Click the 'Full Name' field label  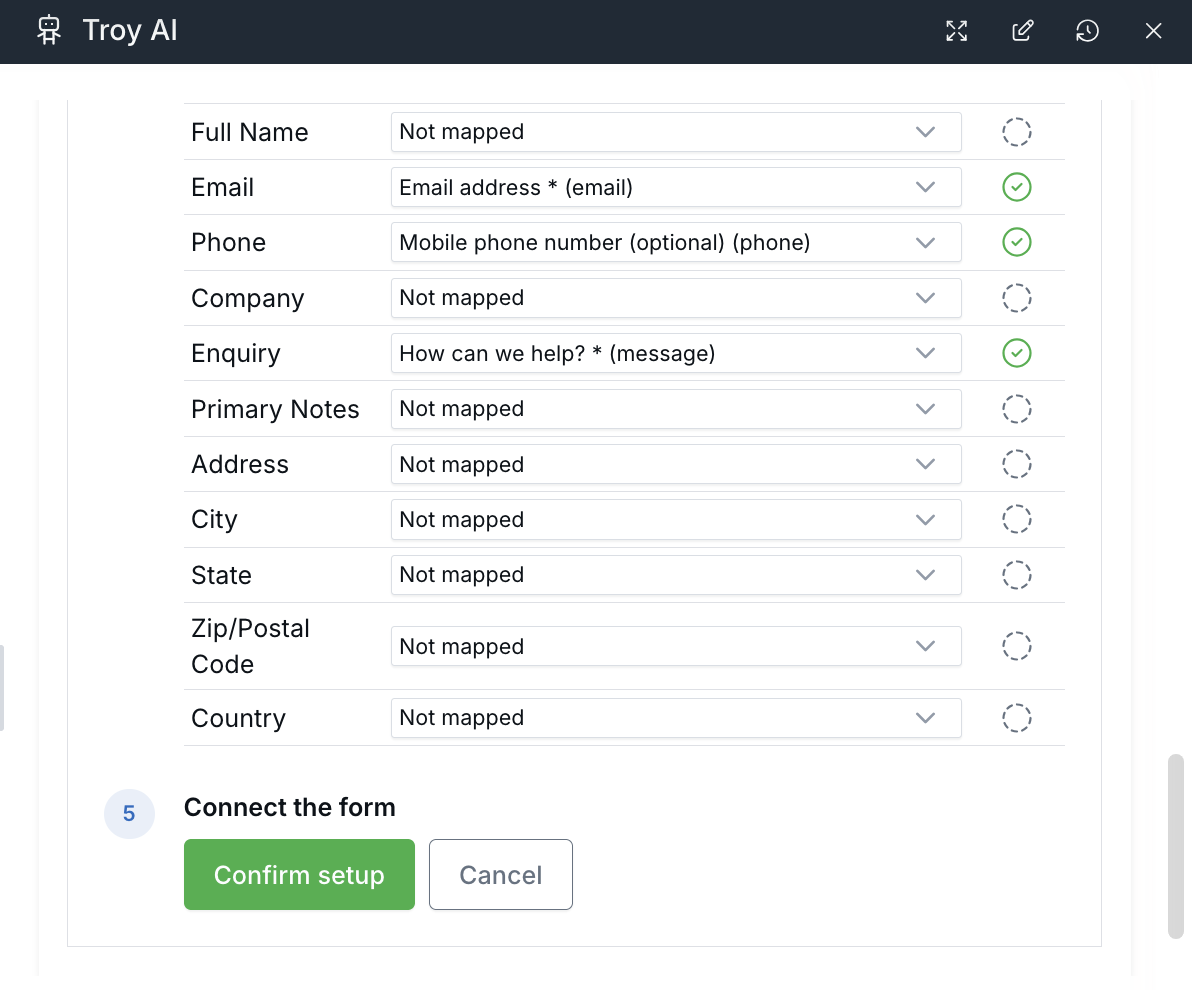[249, 132]
